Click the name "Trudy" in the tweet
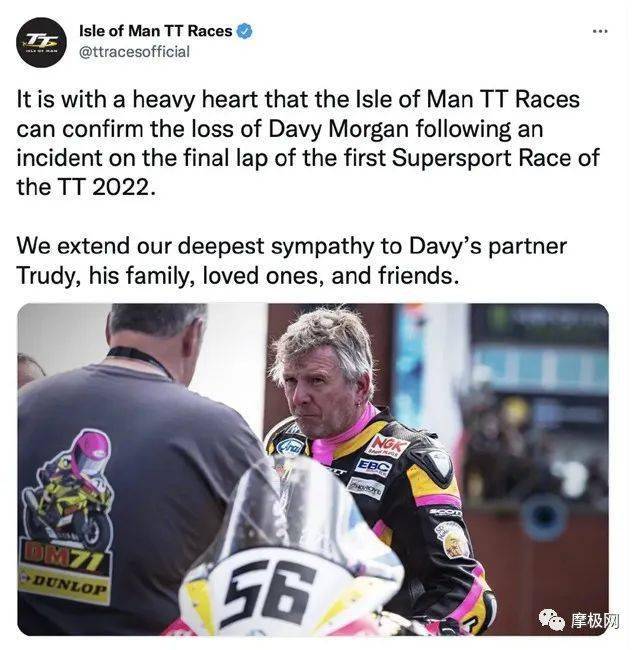The width and height of the screenshot is (640, 650). [x=48, y=276]
